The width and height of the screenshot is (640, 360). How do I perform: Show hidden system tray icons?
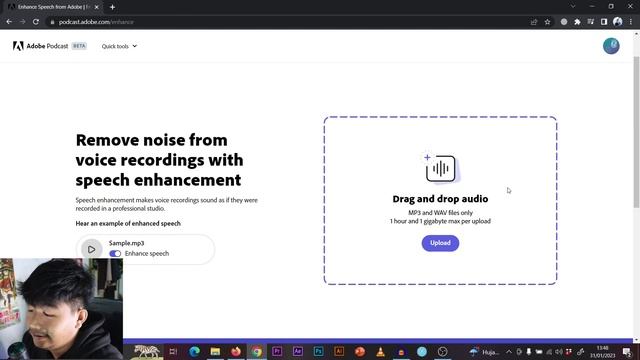point(509,351)
